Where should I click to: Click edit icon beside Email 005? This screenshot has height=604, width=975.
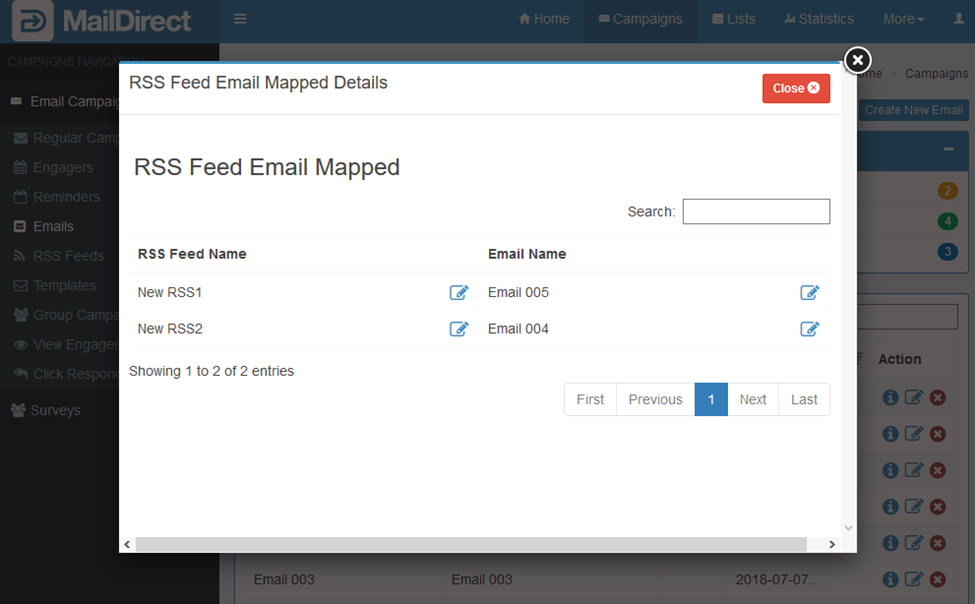tap(809, 293)
